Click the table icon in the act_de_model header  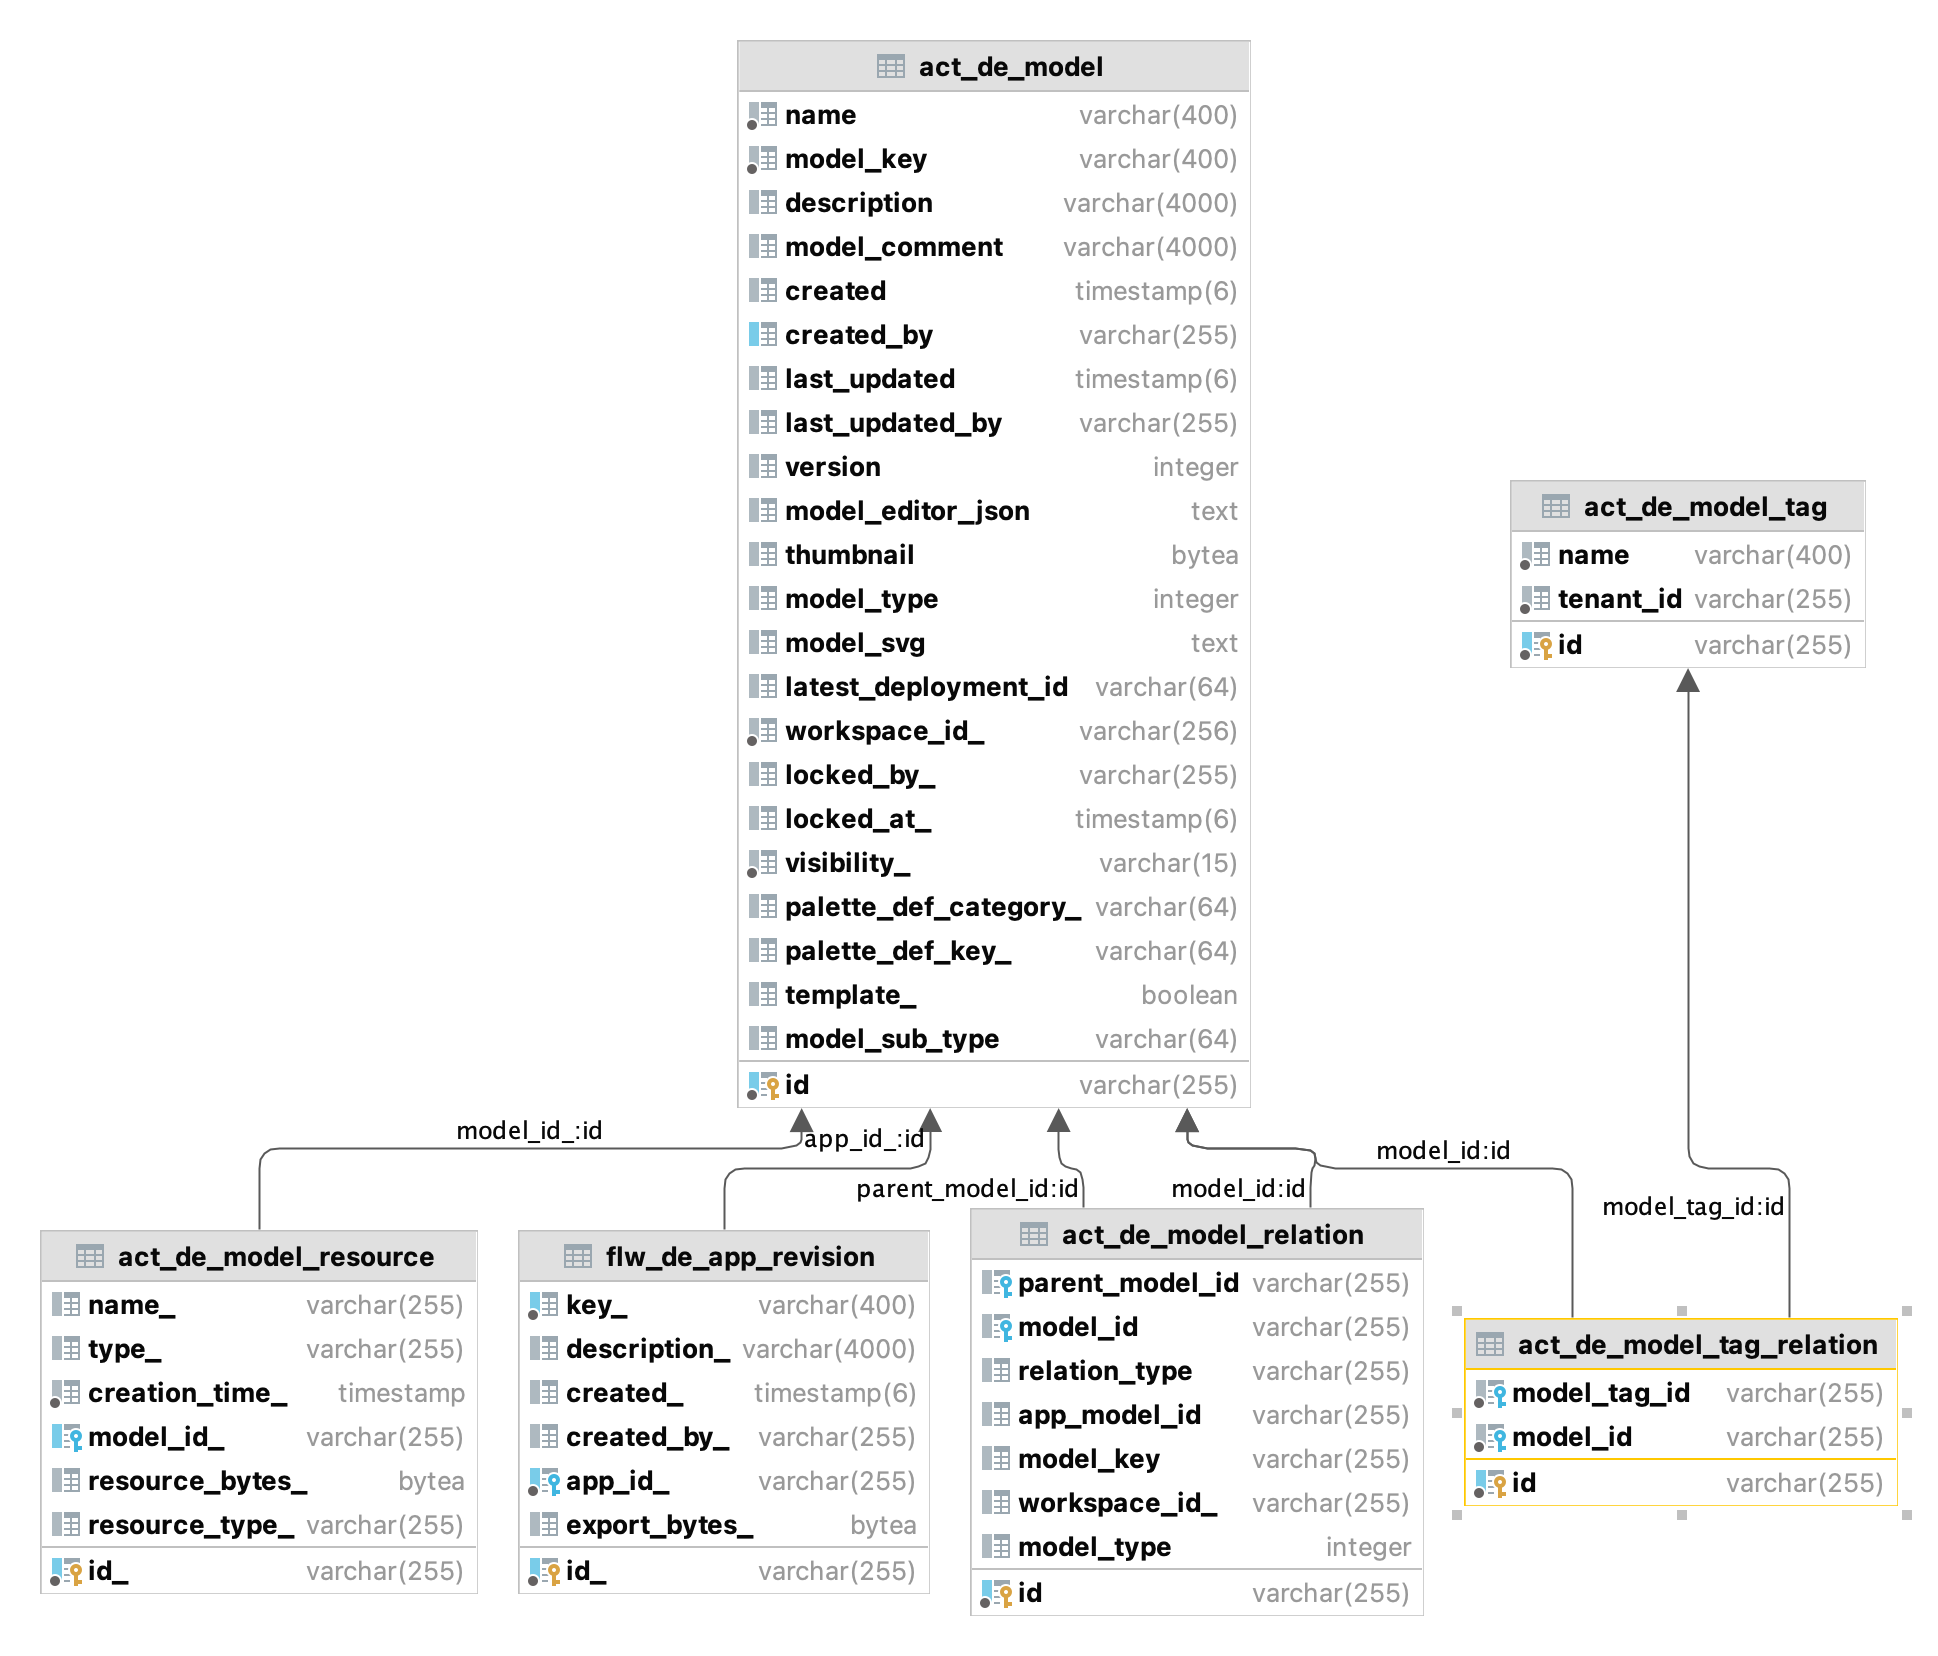(889, 66)
